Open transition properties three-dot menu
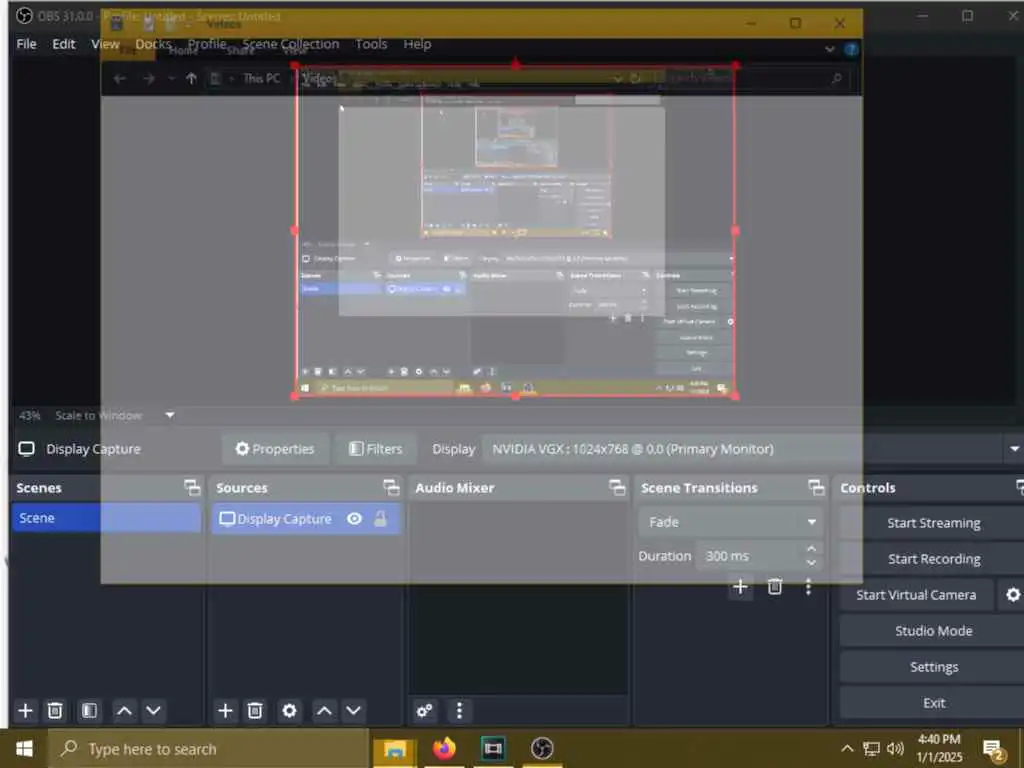 click(x=808, y=586)
